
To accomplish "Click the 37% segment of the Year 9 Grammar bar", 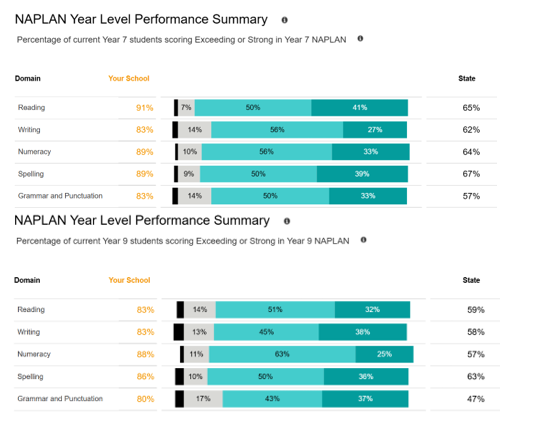I will coord(365,399).
